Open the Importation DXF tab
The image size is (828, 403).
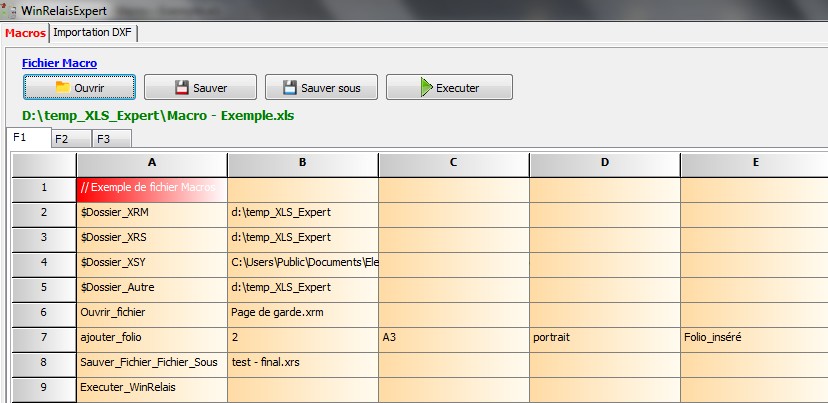point(93,33)
